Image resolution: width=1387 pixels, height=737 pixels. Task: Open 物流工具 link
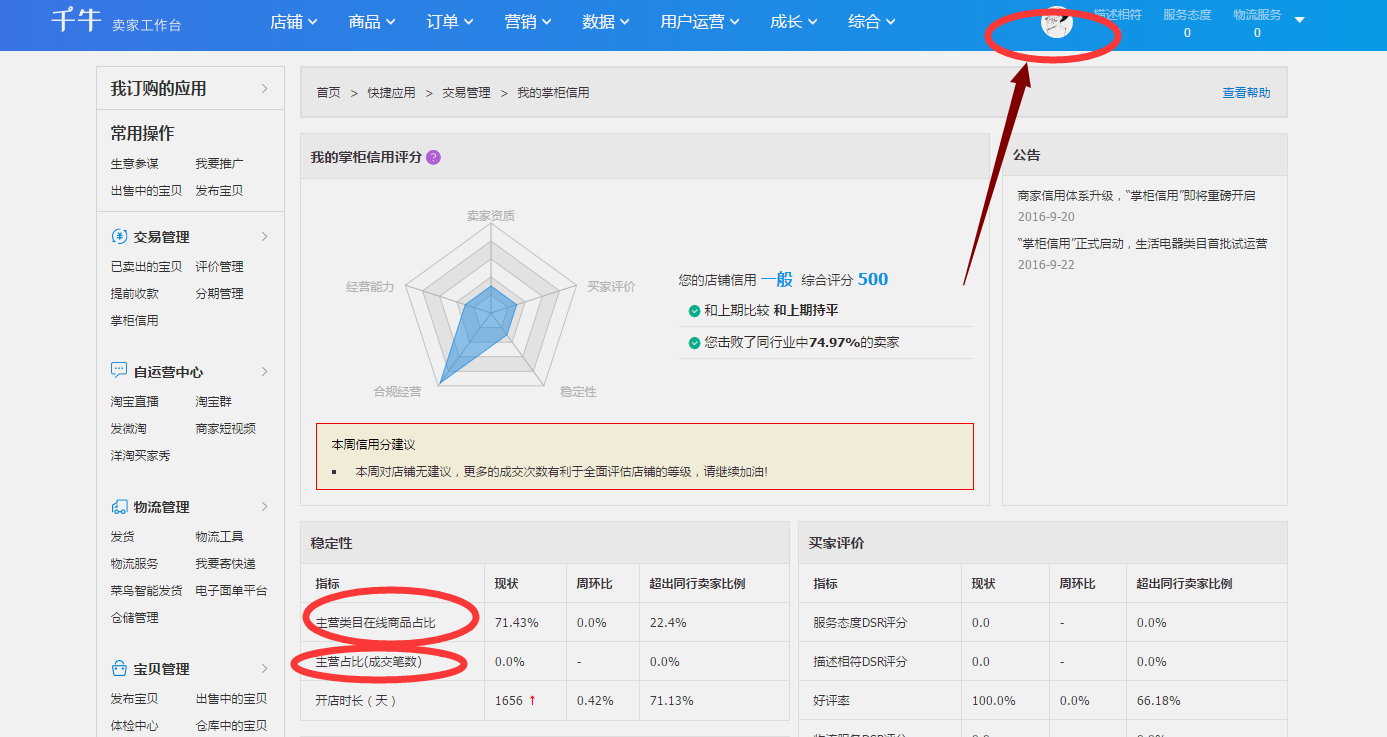219,536
